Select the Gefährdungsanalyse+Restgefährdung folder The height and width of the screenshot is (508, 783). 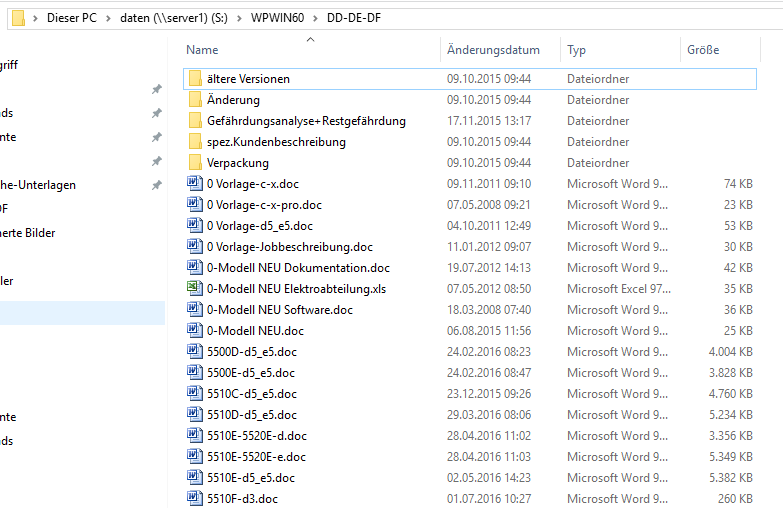pos(306,121)
